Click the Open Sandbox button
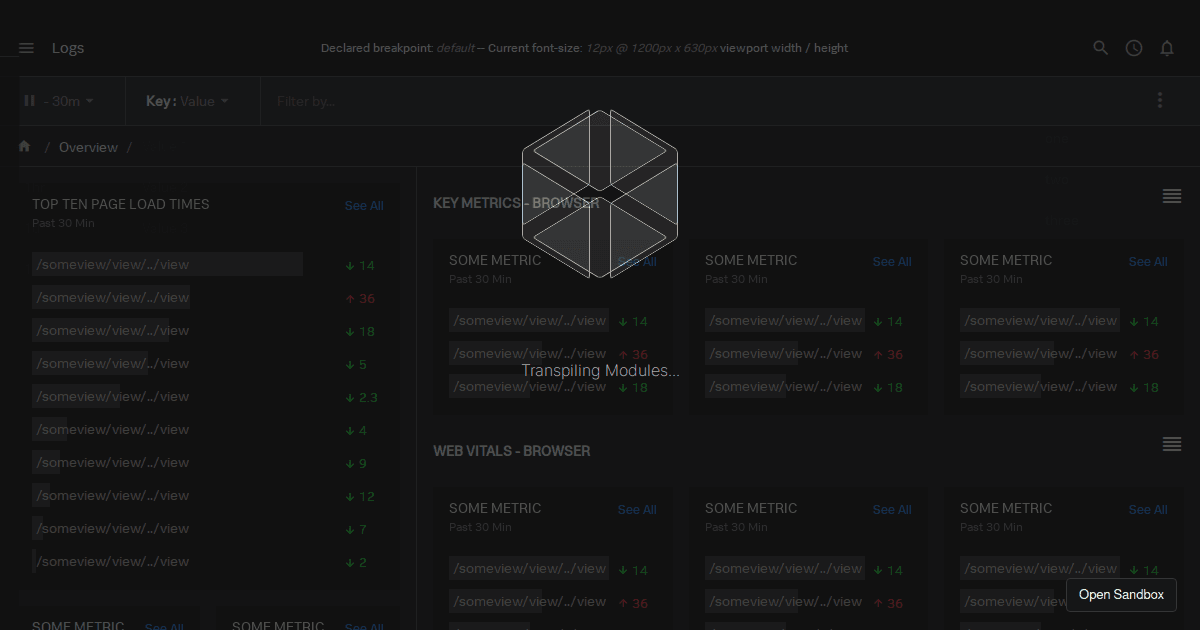Screen dimensions: 1200x630 coord(1121,595)
